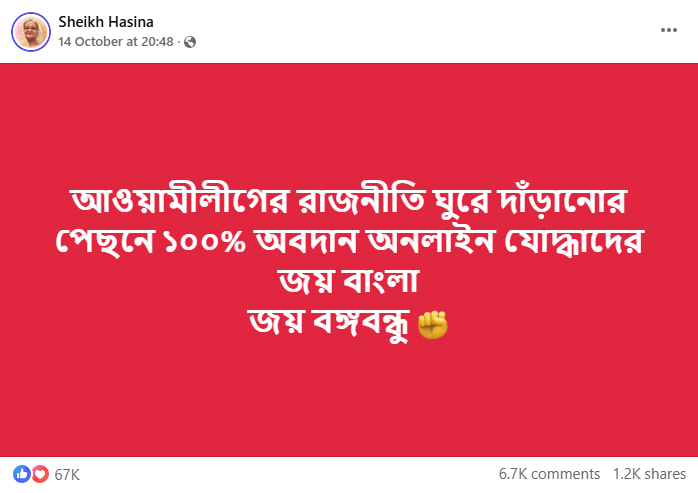Viewport: 698px width, 493px height.
Task: View the 67K reactions list
Action: 67,473
